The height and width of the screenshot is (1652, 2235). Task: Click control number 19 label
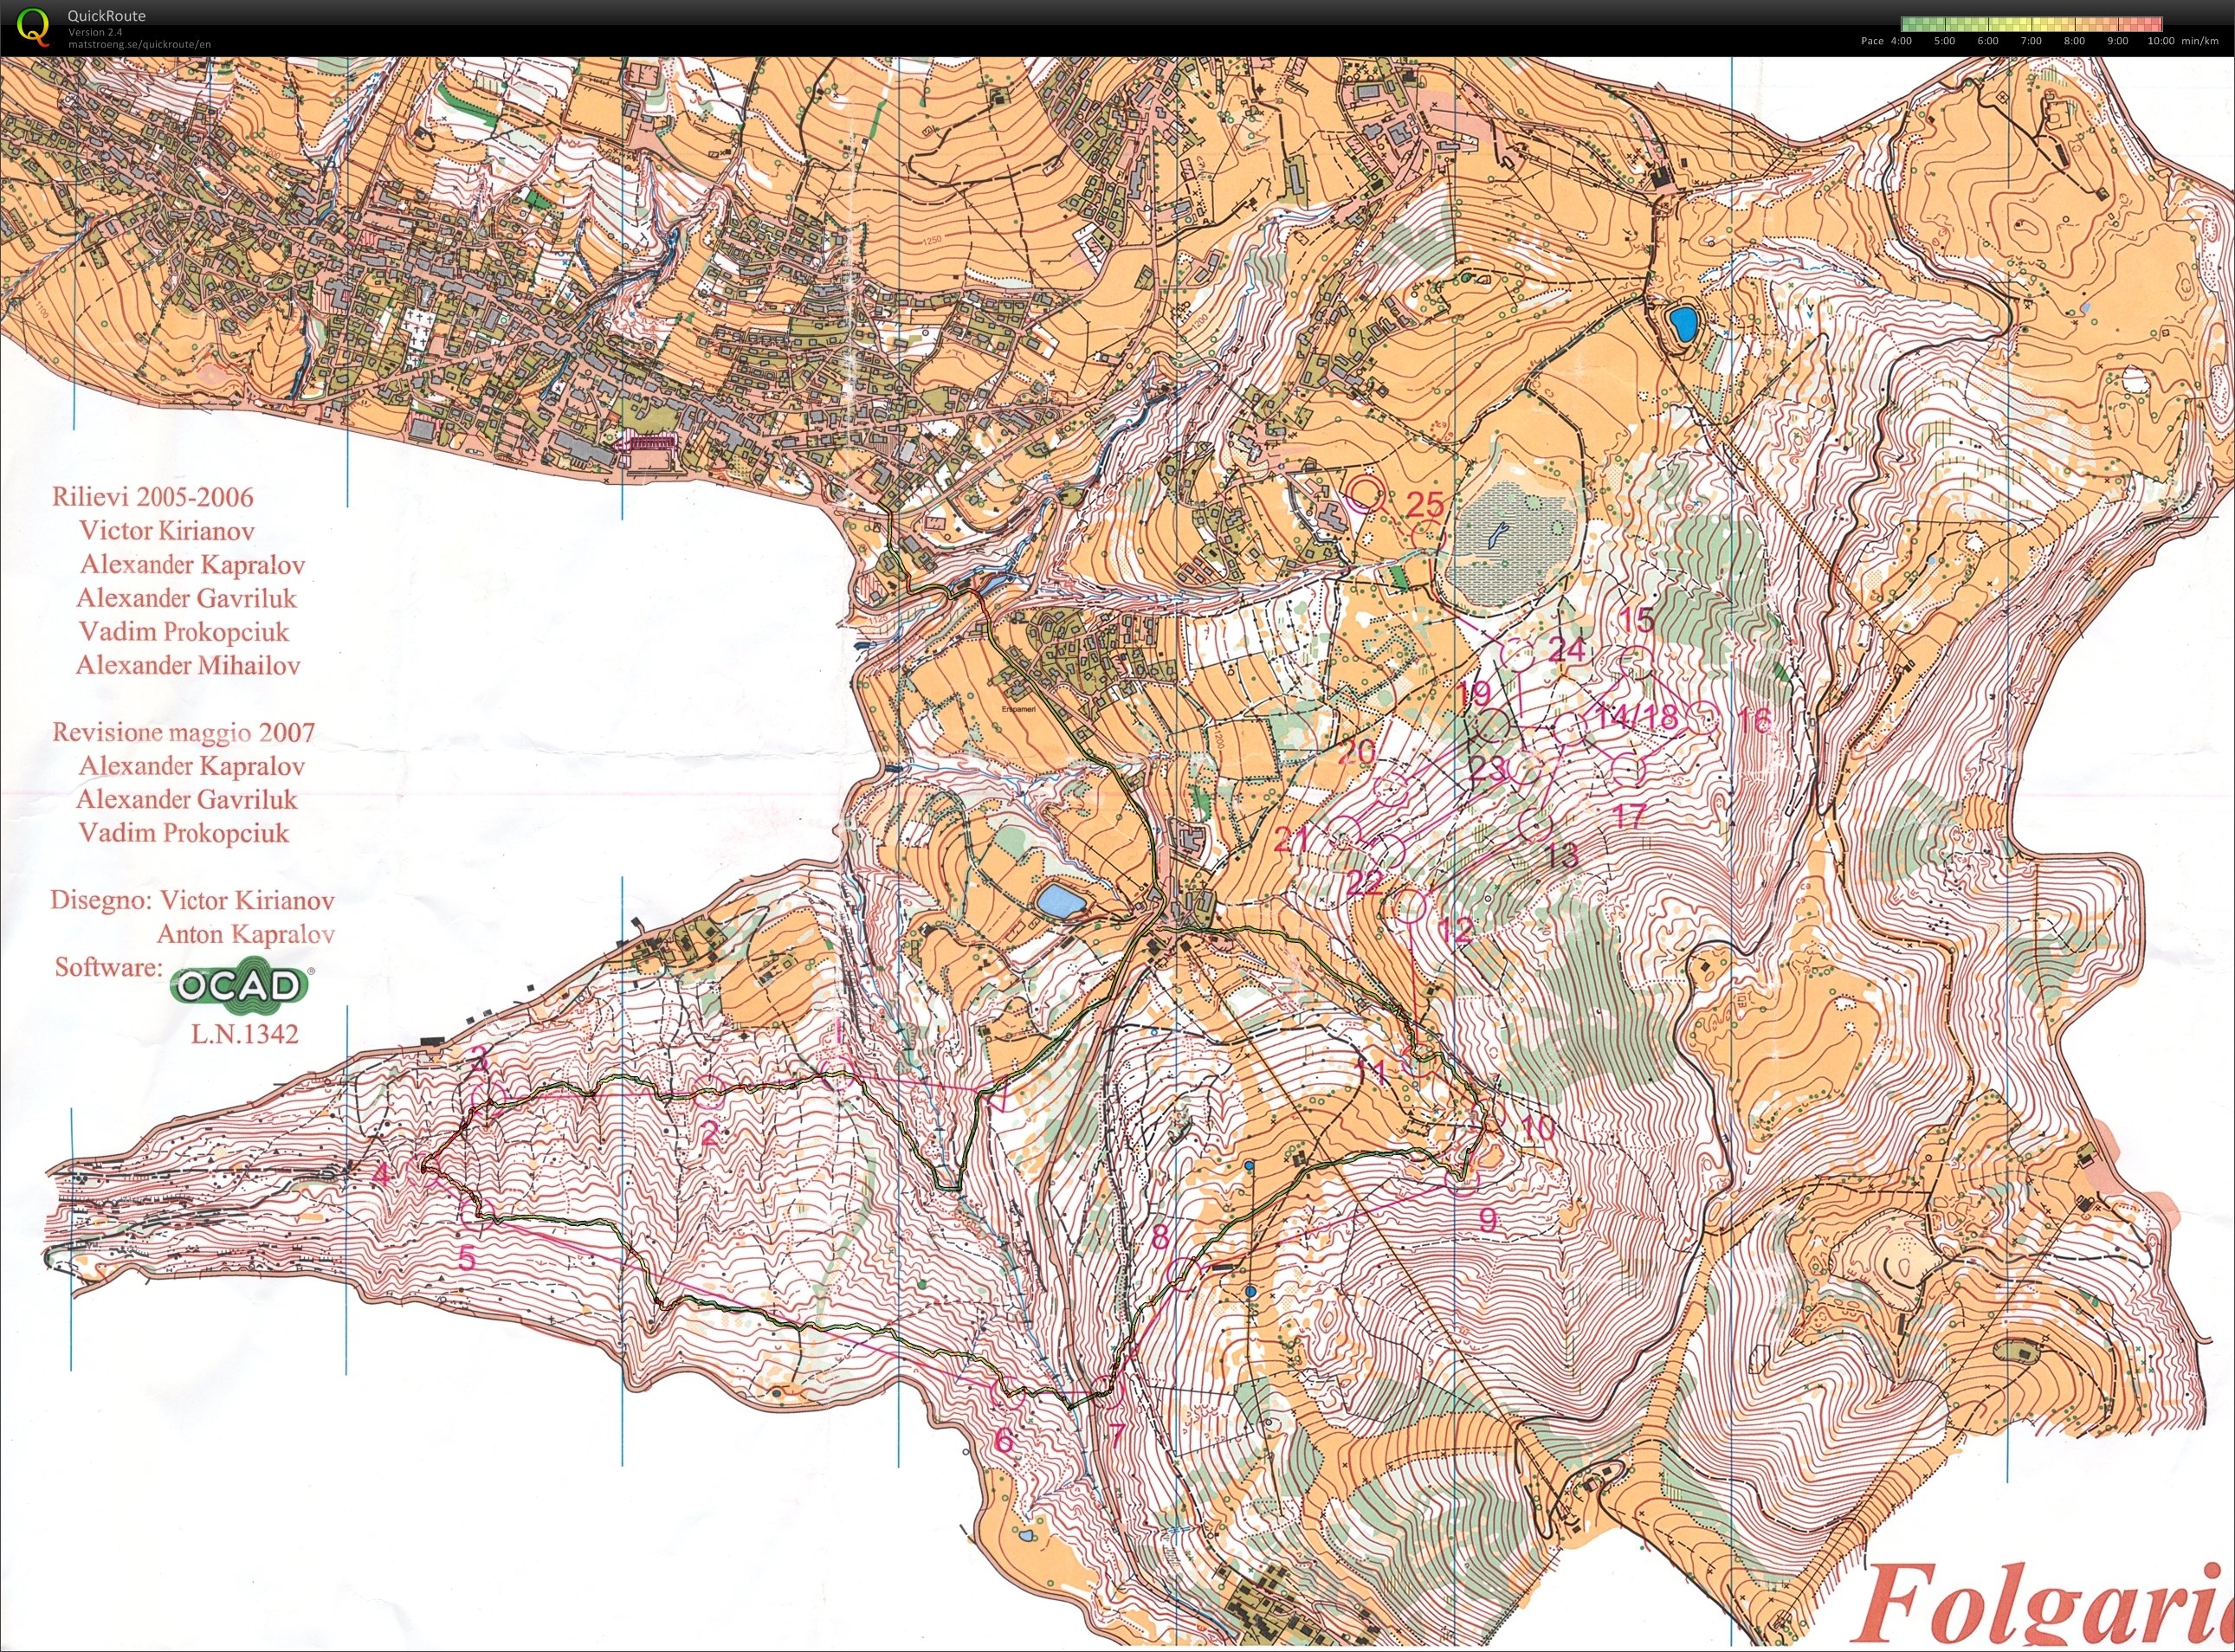[x=1475, y=693]
